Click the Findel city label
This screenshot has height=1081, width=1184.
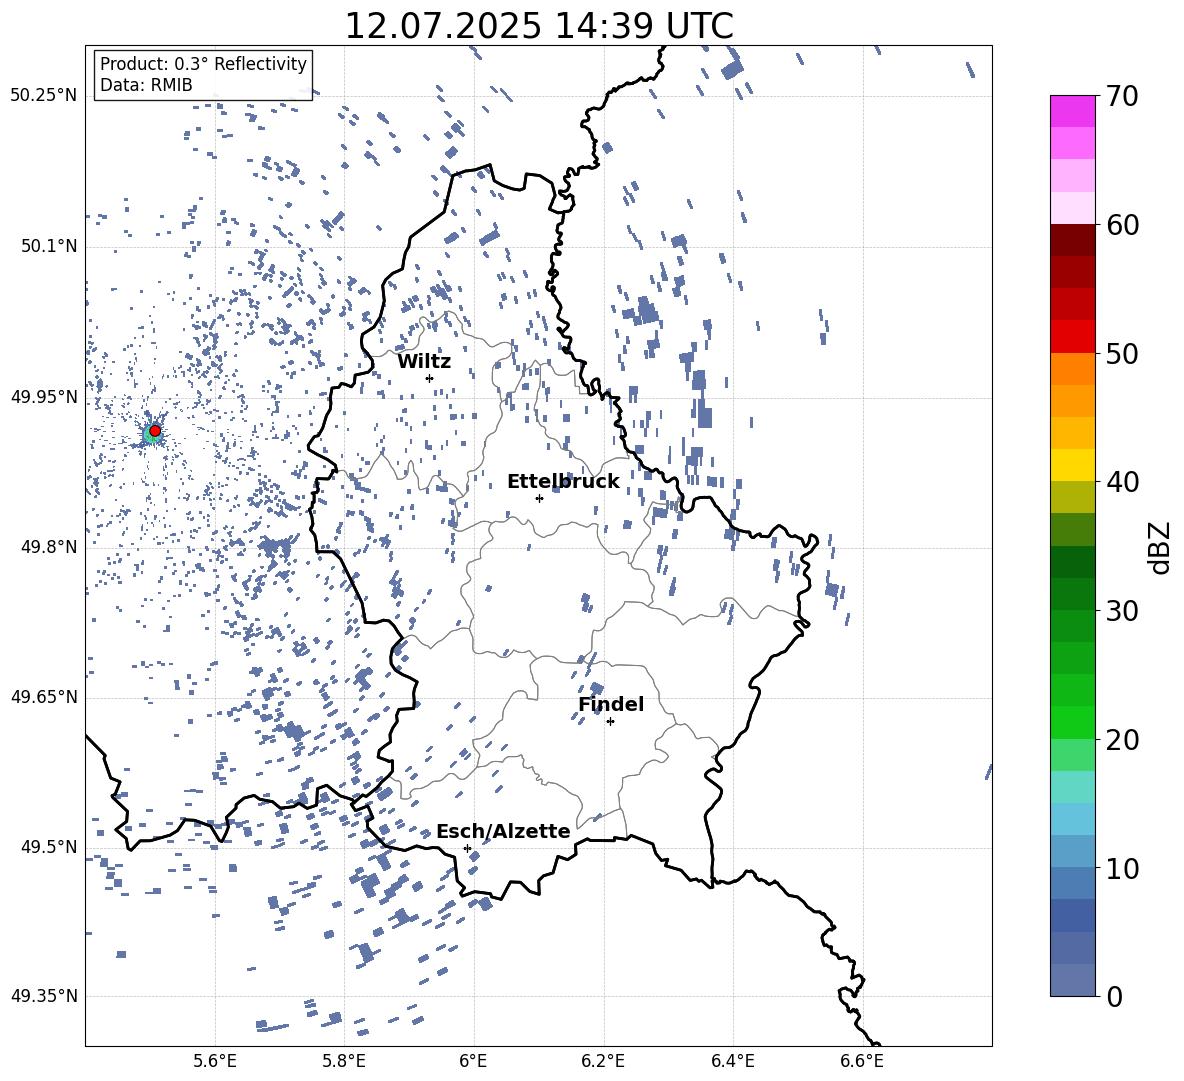(x=611, y=704)
